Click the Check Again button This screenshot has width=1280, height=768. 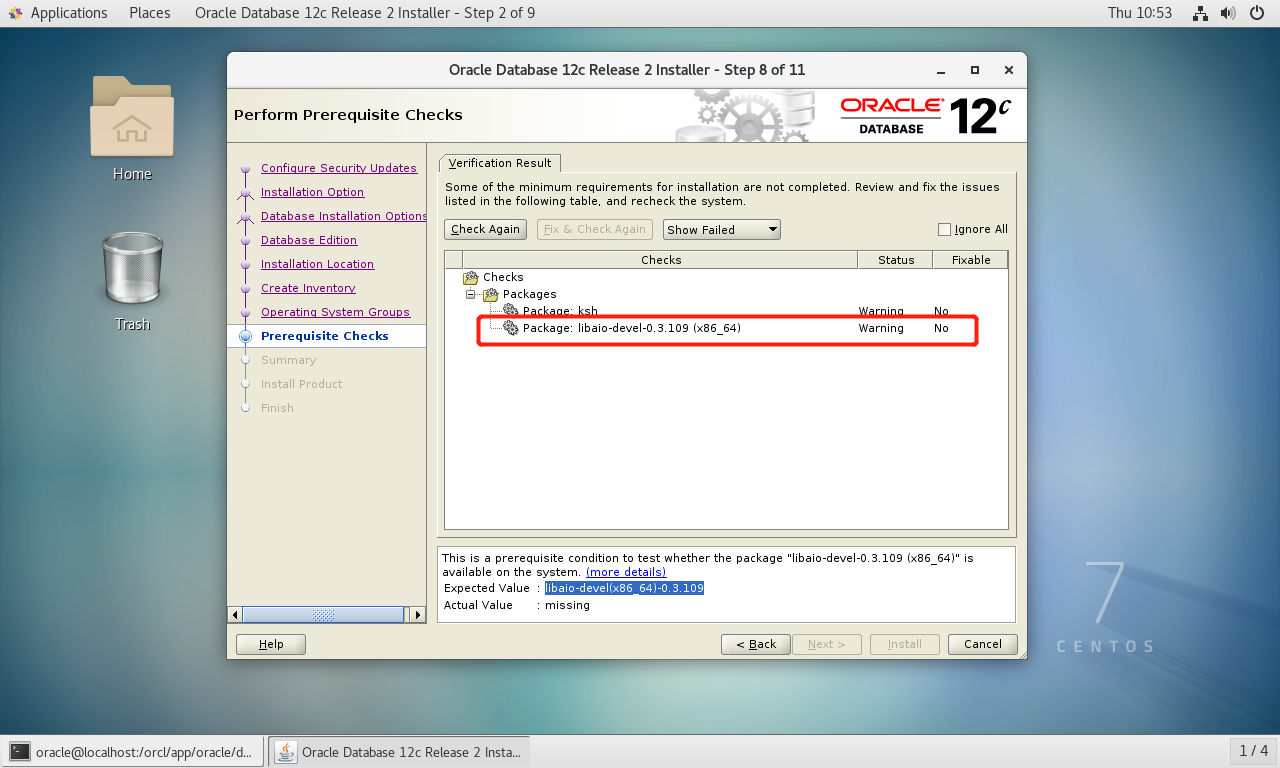coord(486,229)
